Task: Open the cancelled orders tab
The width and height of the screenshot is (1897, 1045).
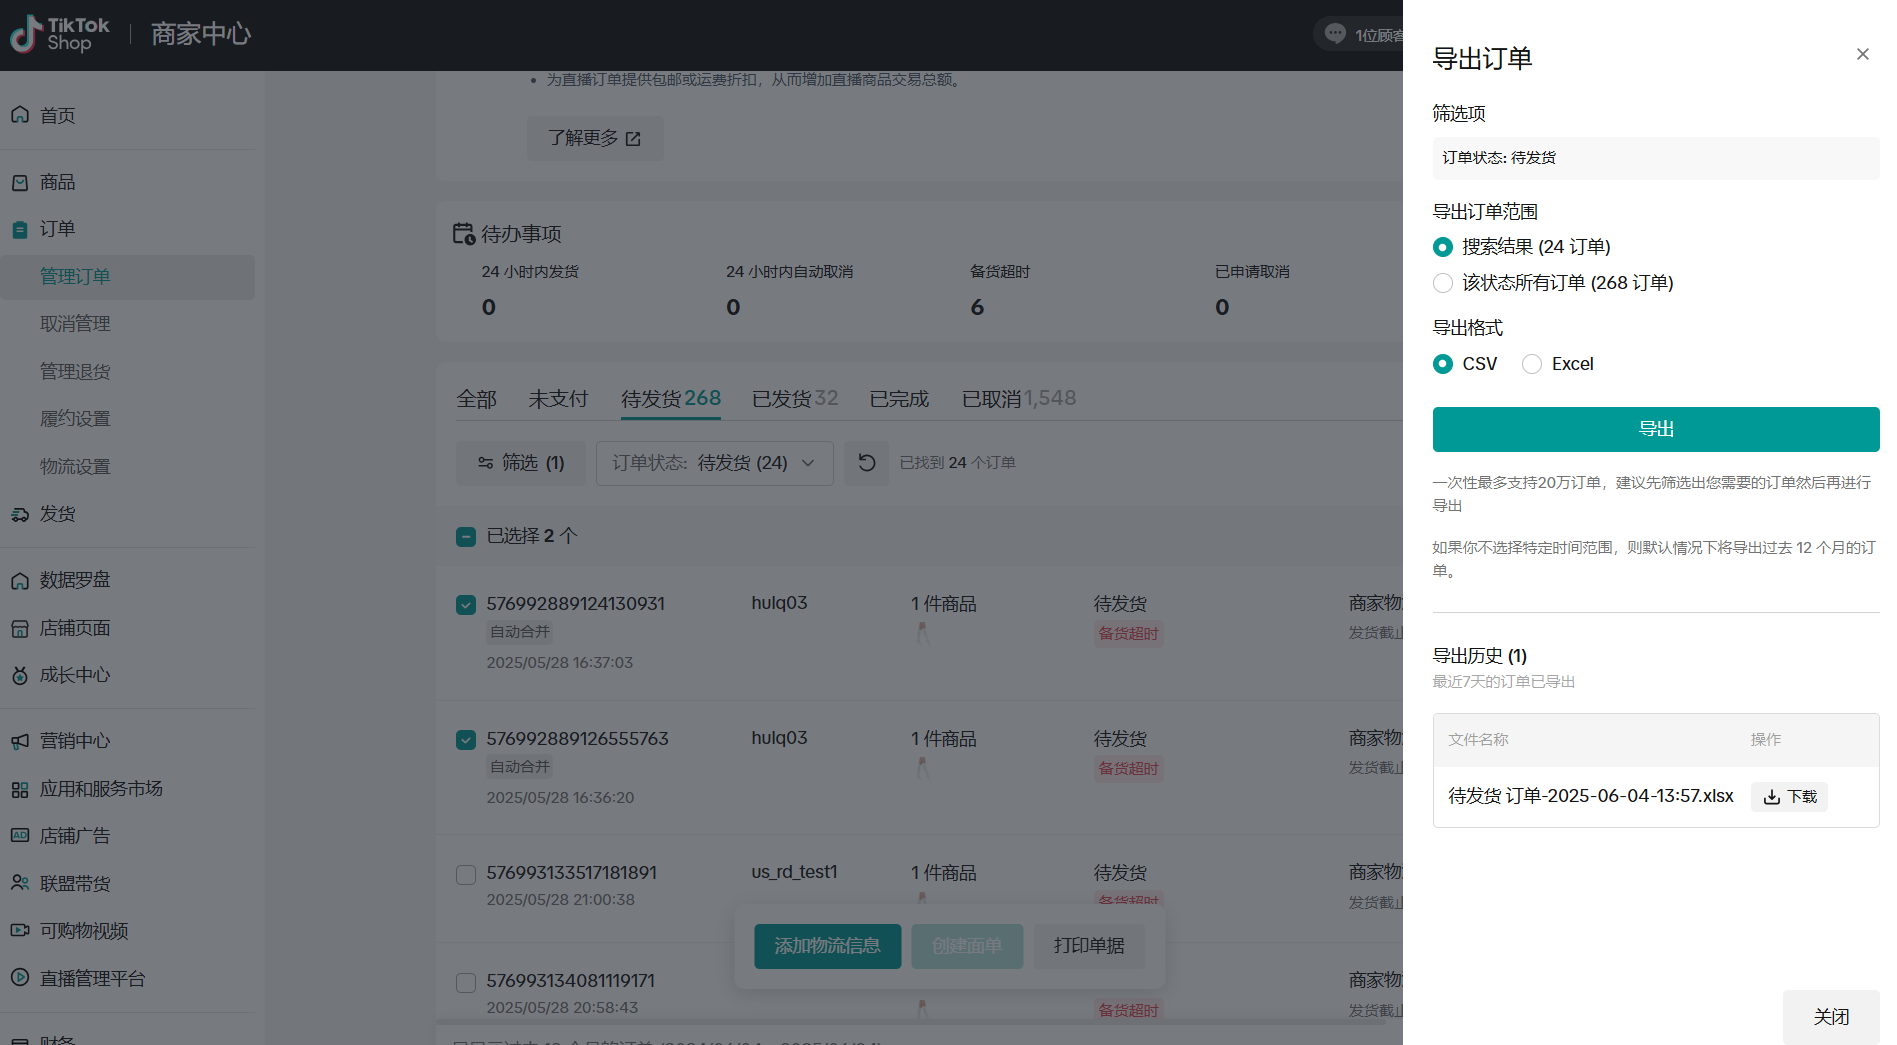Action: pyautogui.click(x=1018, y=399)
